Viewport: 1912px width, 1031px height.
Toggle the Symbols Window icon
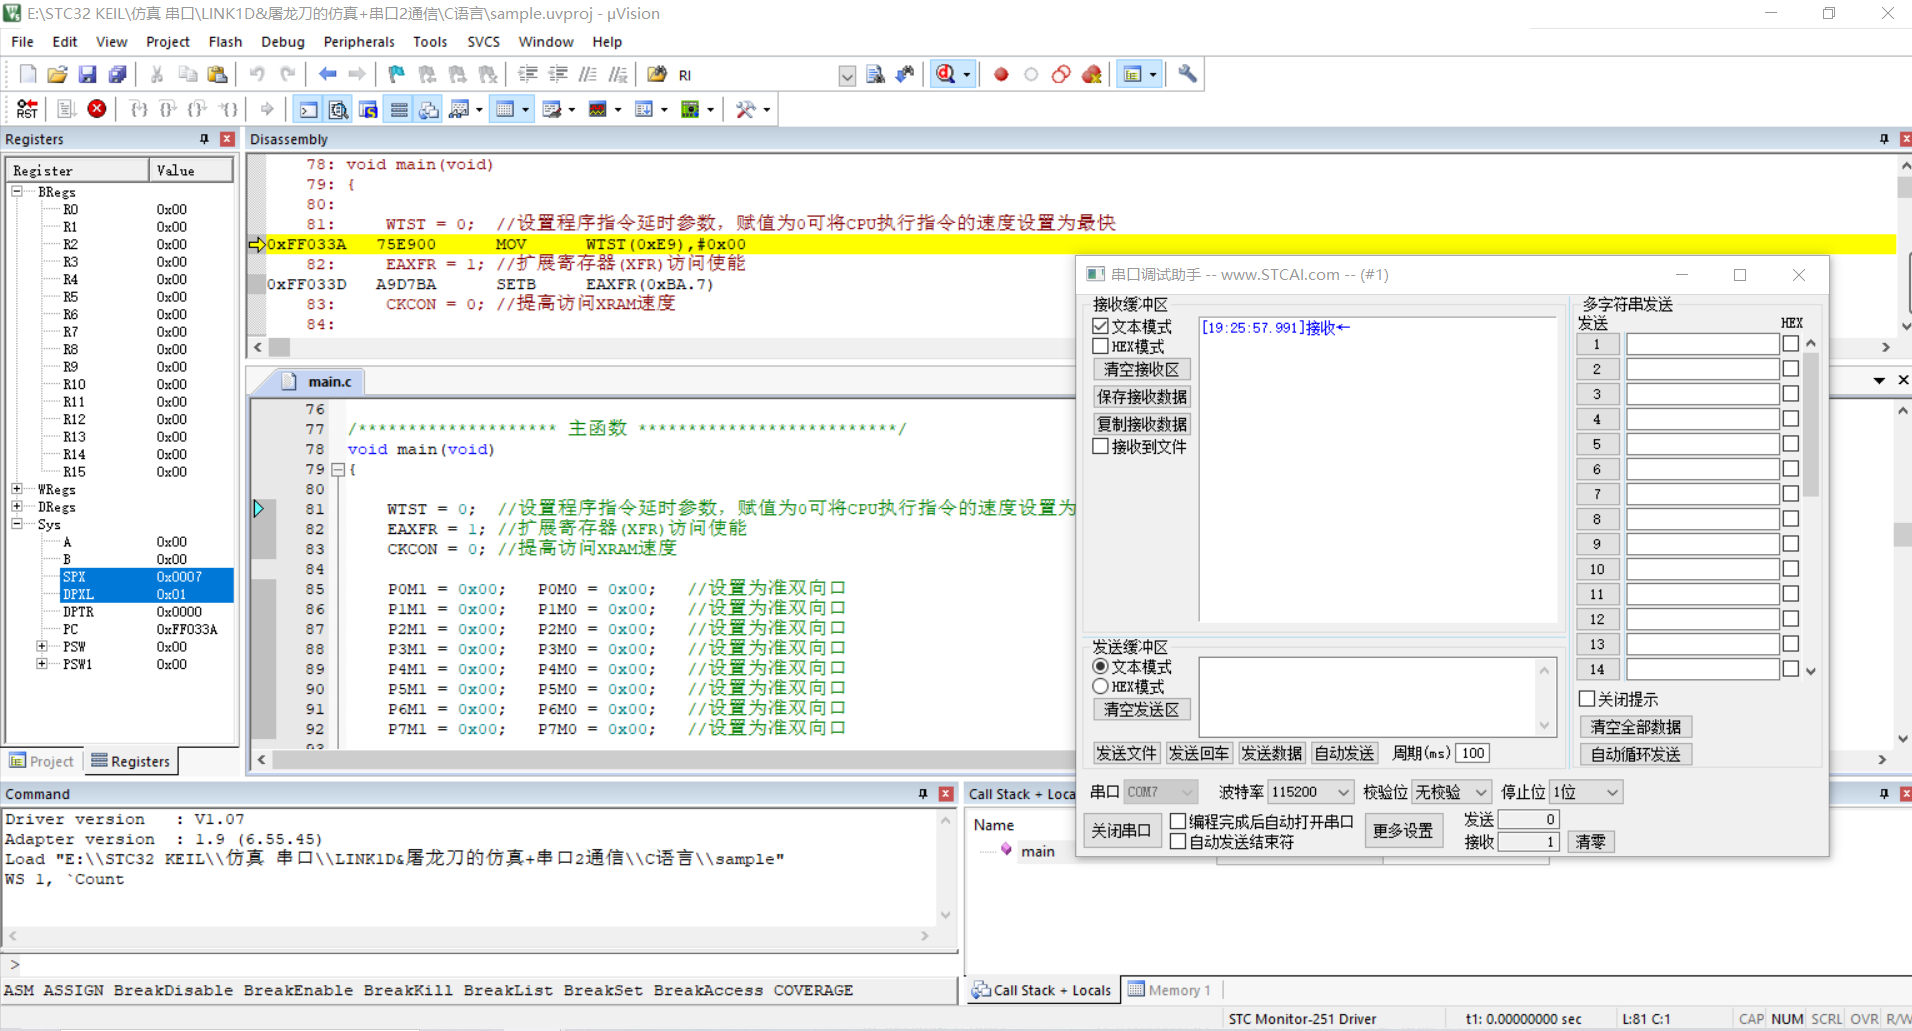[369, 109]
